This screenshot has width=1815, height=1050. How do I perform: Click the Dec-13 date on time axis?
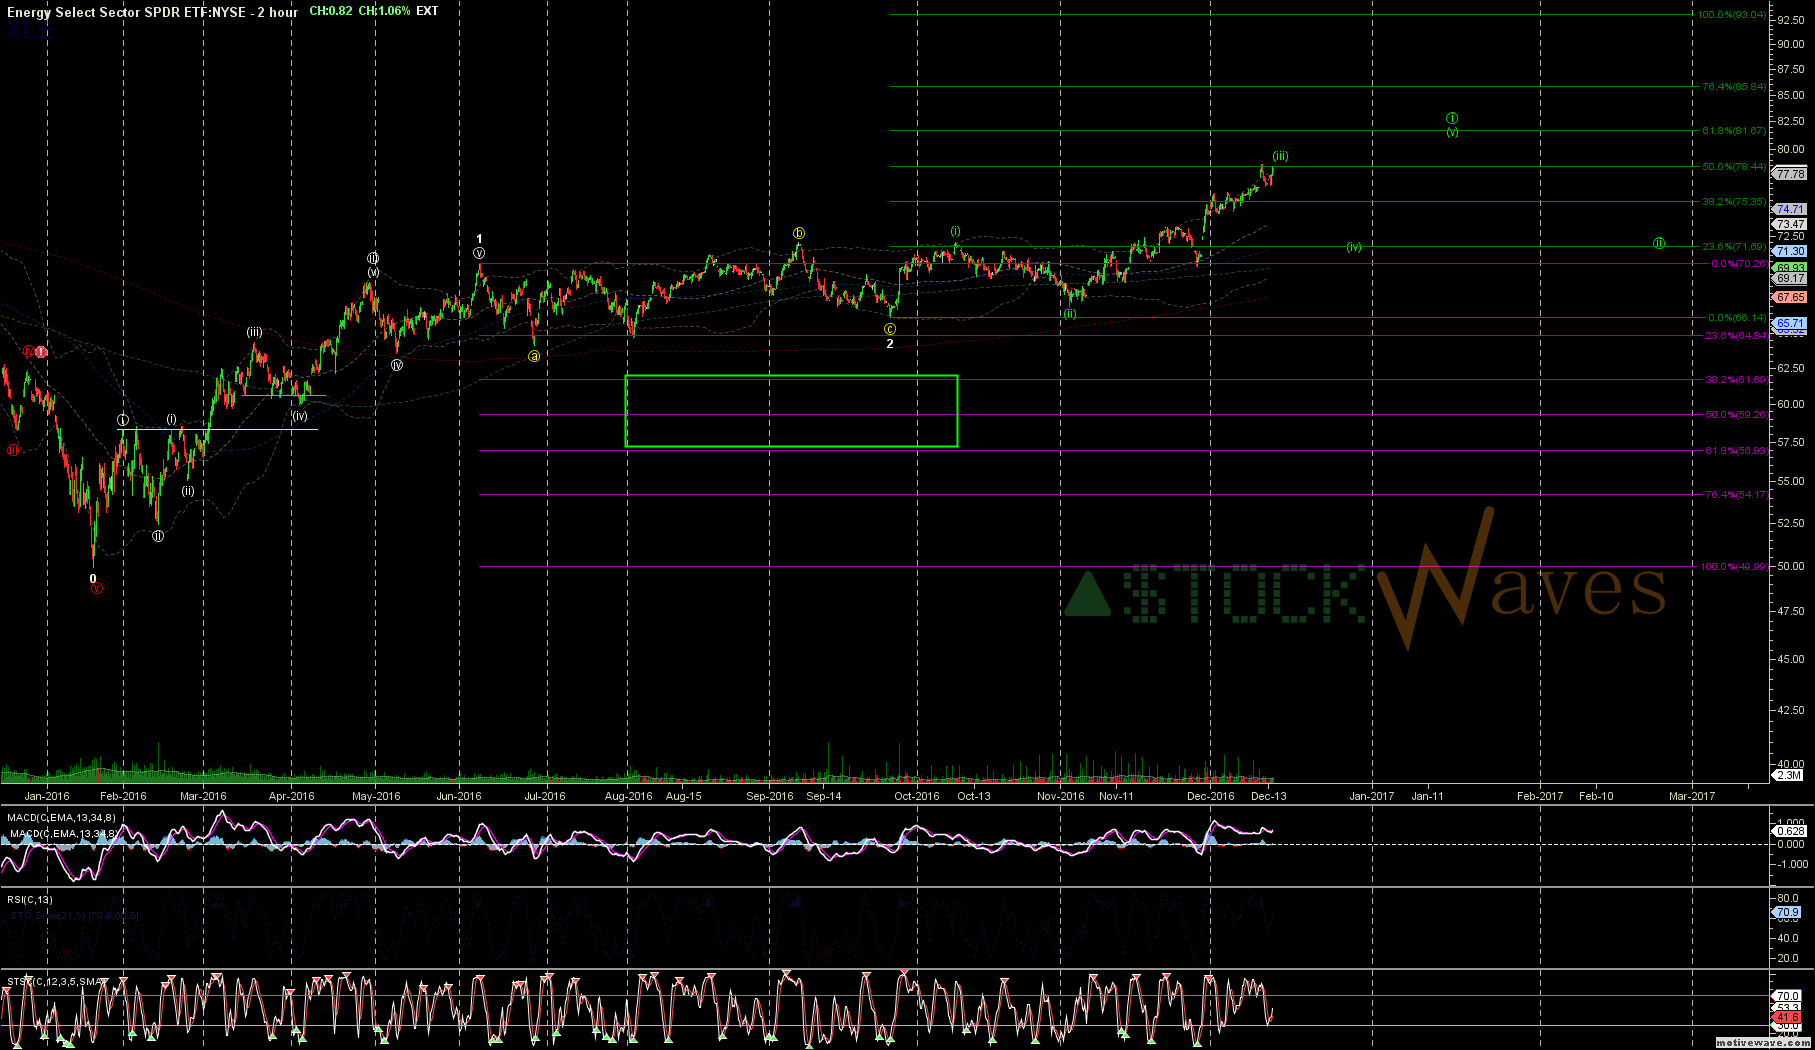point(1268,796)
